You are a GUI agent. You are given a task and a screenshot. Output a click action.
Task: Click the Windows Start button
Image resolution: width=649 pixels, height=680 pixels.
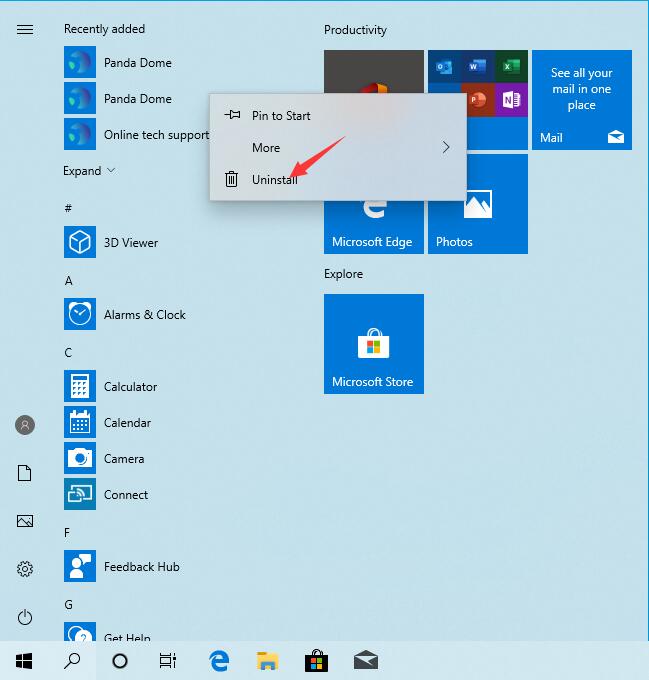pyautogui.click(x=24, y=661)
